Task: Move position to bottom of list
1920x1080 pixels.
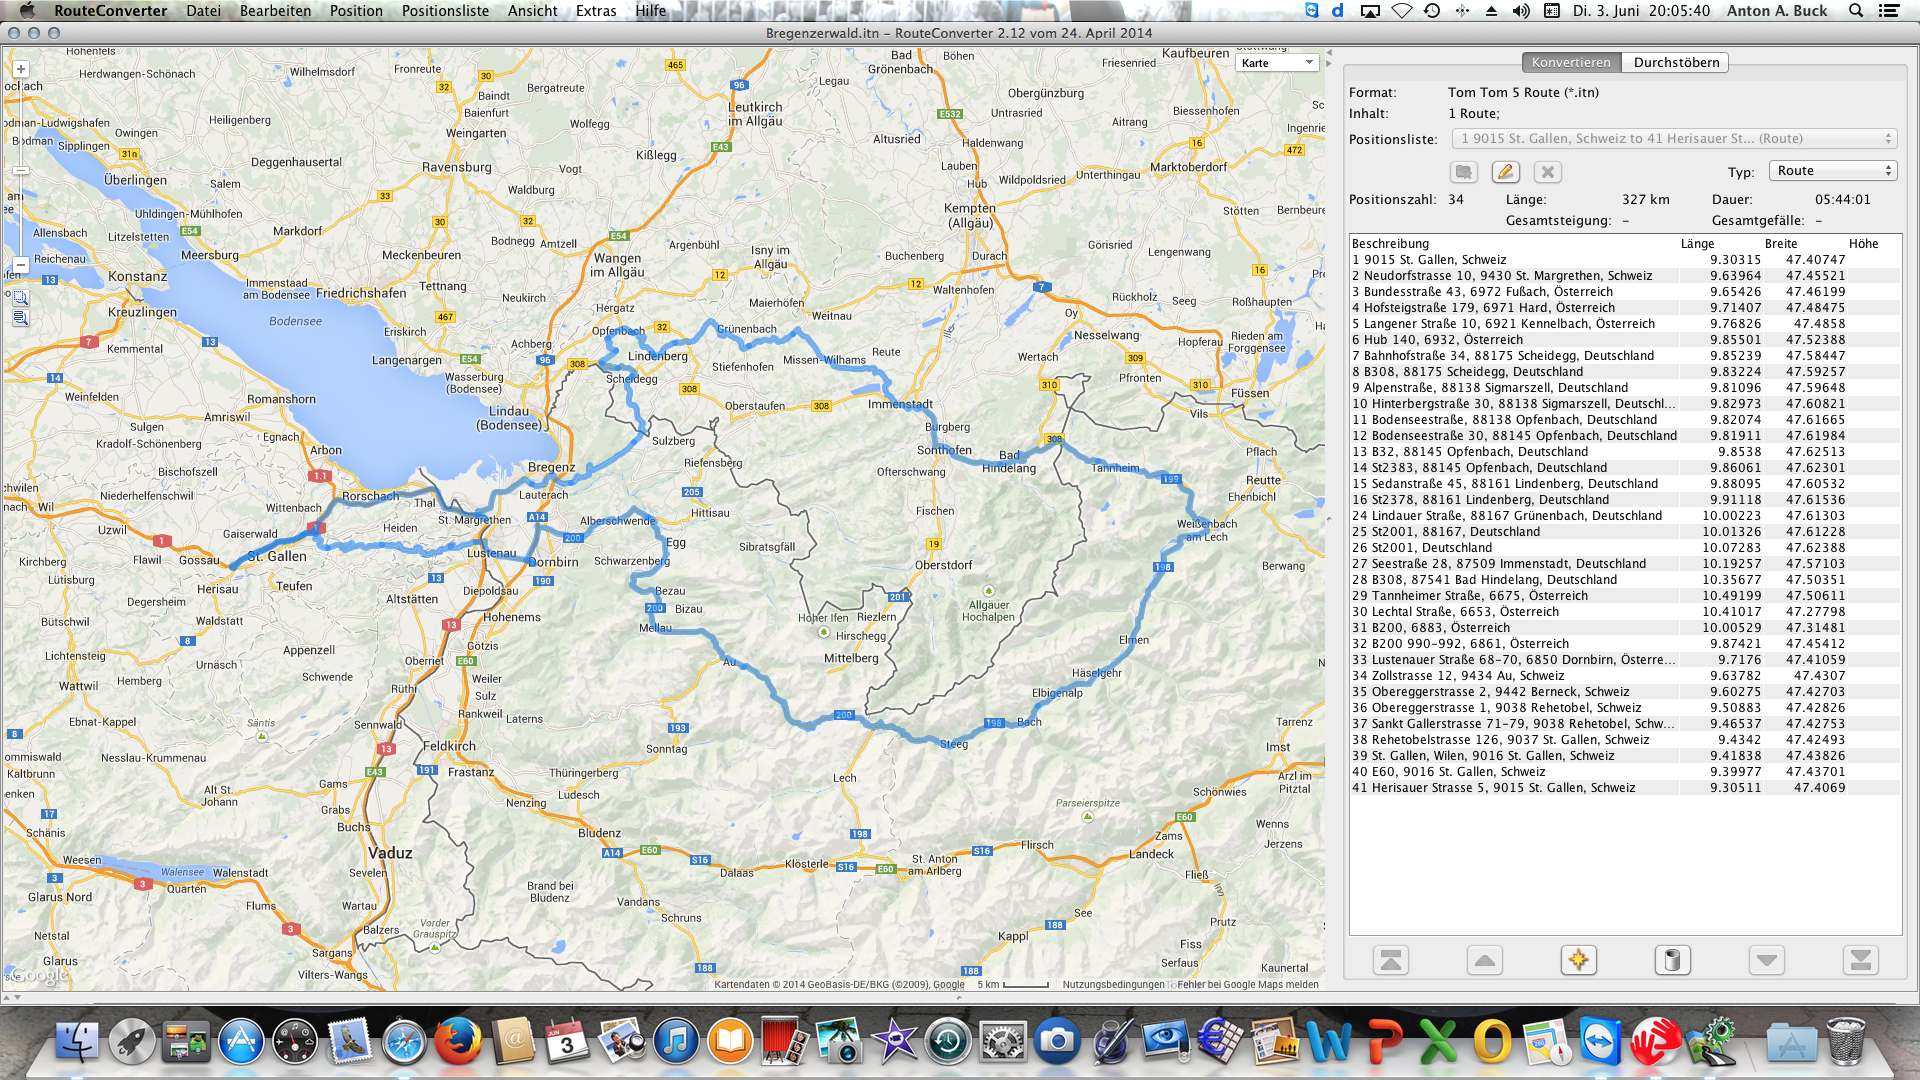Action: coord(1860,961)
